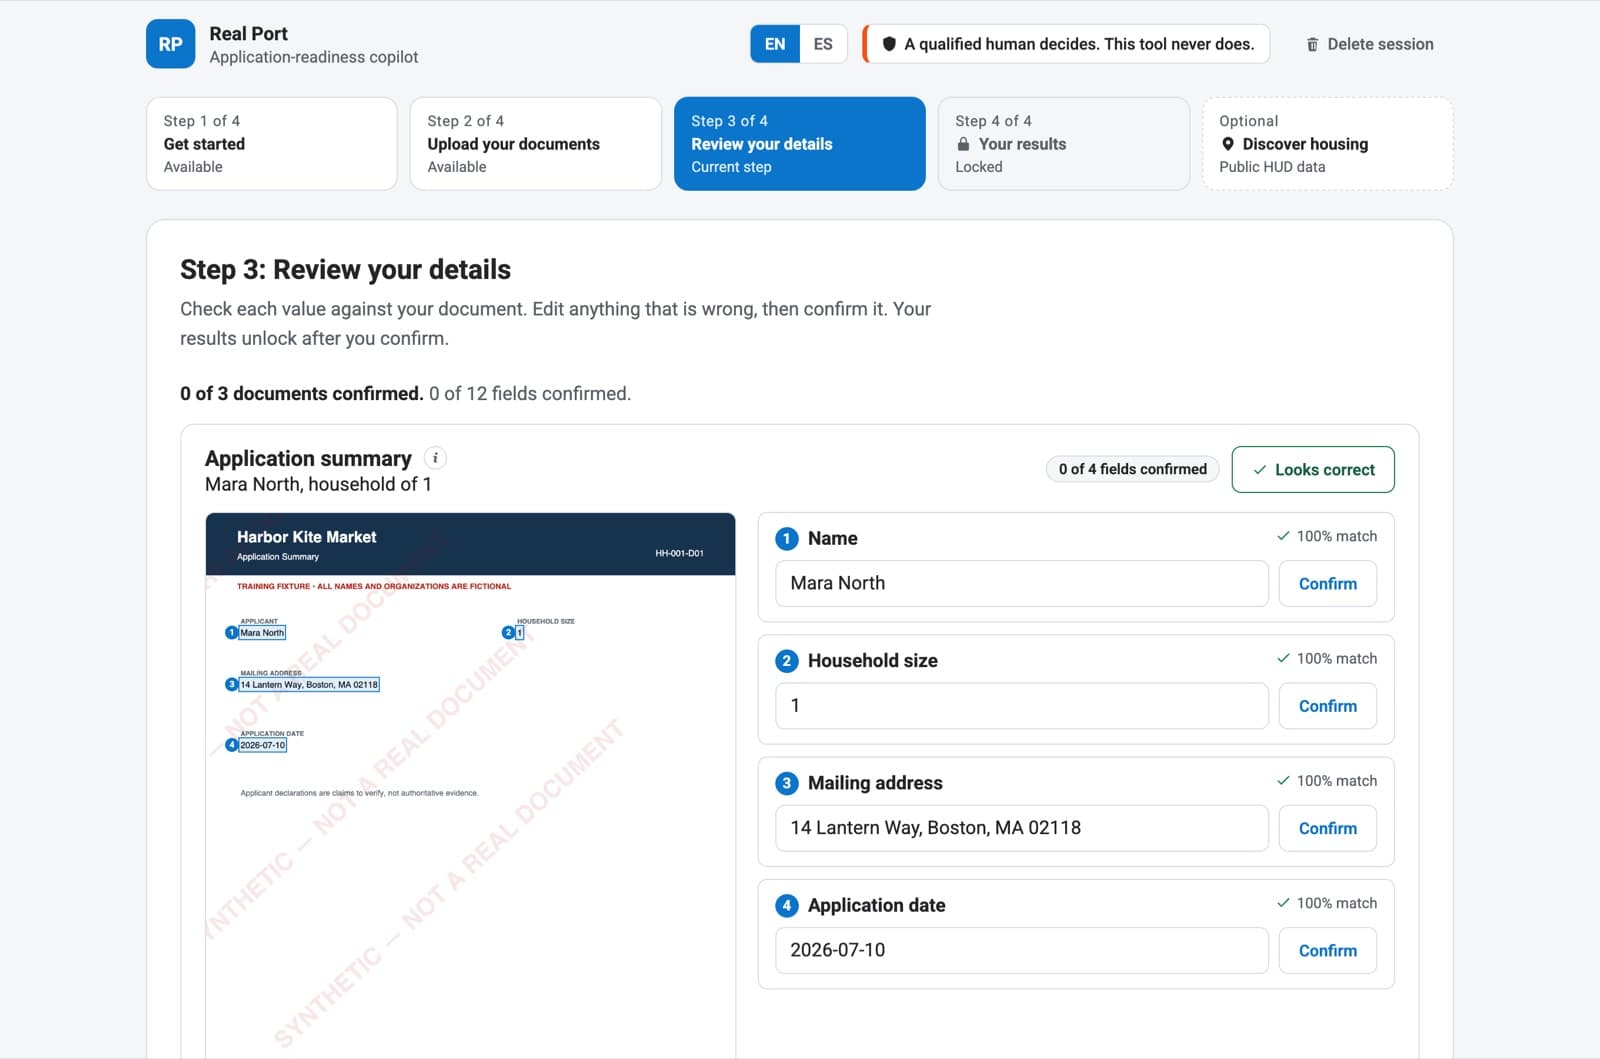The width and height of the screenshot is (1600, 1059).
Task: Click the 'Application-readiness copilot' tagline
Action: pyautogui.click(x=314, y=57)
